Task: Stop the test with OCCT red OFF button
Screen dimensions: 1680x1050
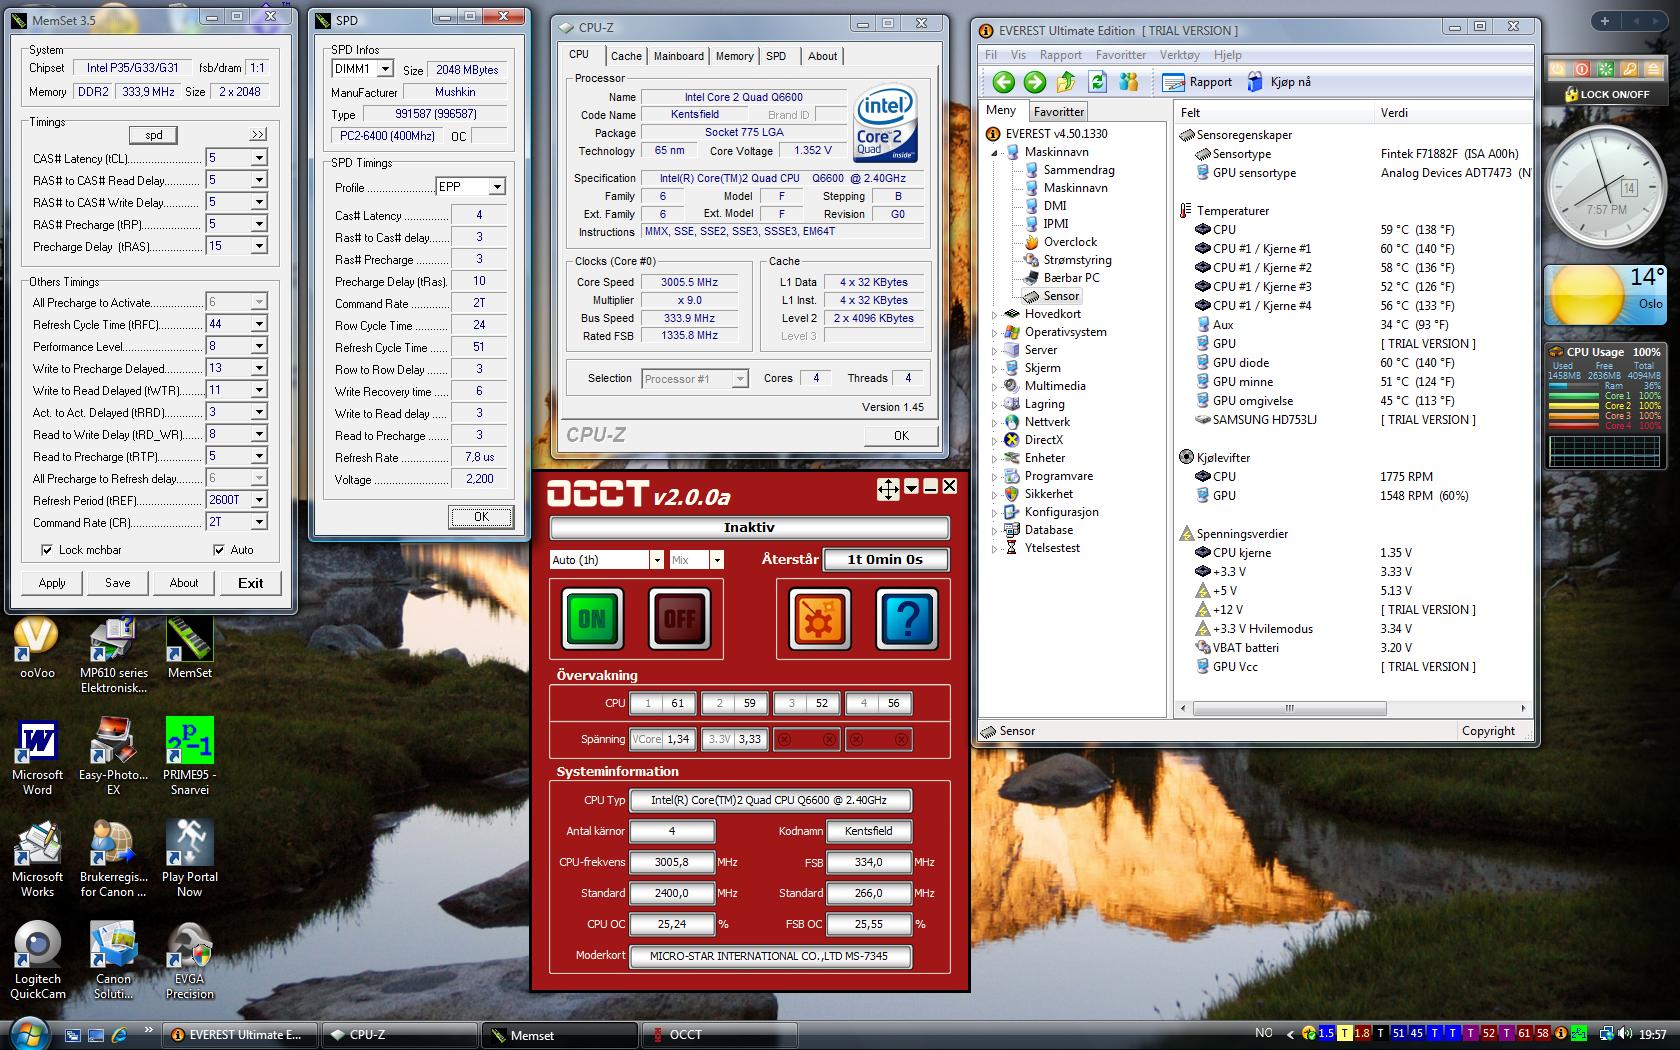Action: 680,619
